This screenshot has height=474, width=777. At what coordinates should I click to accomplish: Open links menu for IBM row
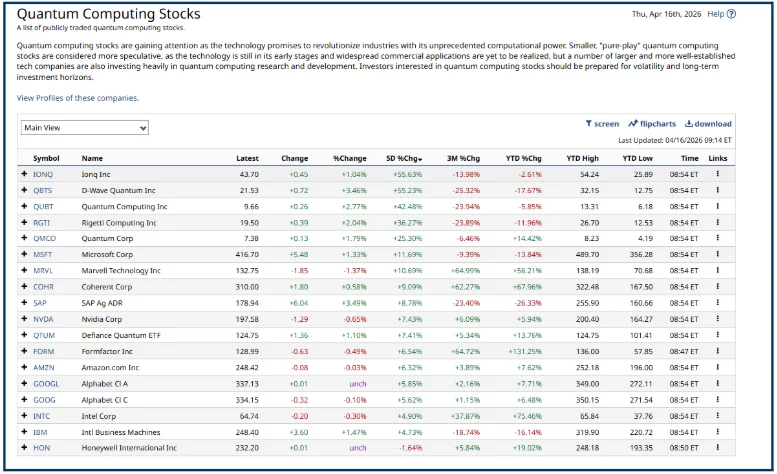(718, 432)
